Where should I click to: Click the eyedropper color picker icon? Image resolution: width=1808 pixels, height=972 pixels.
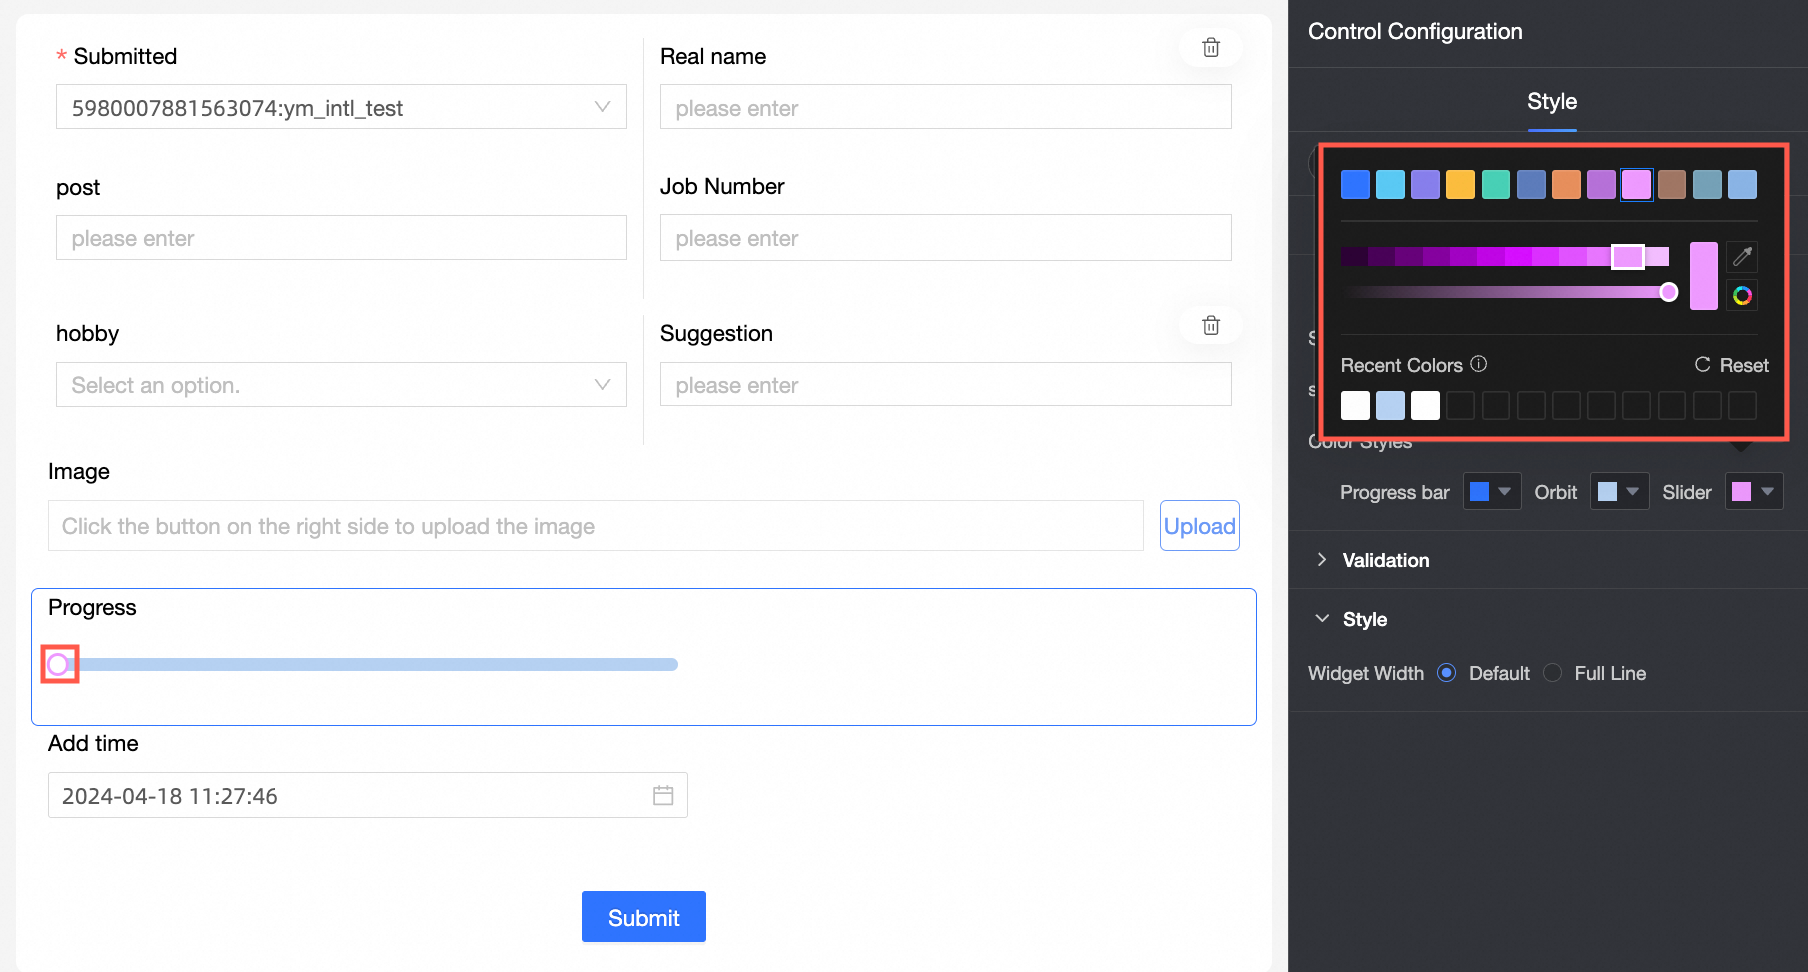pyautogui.click(x=1742, y=257)
